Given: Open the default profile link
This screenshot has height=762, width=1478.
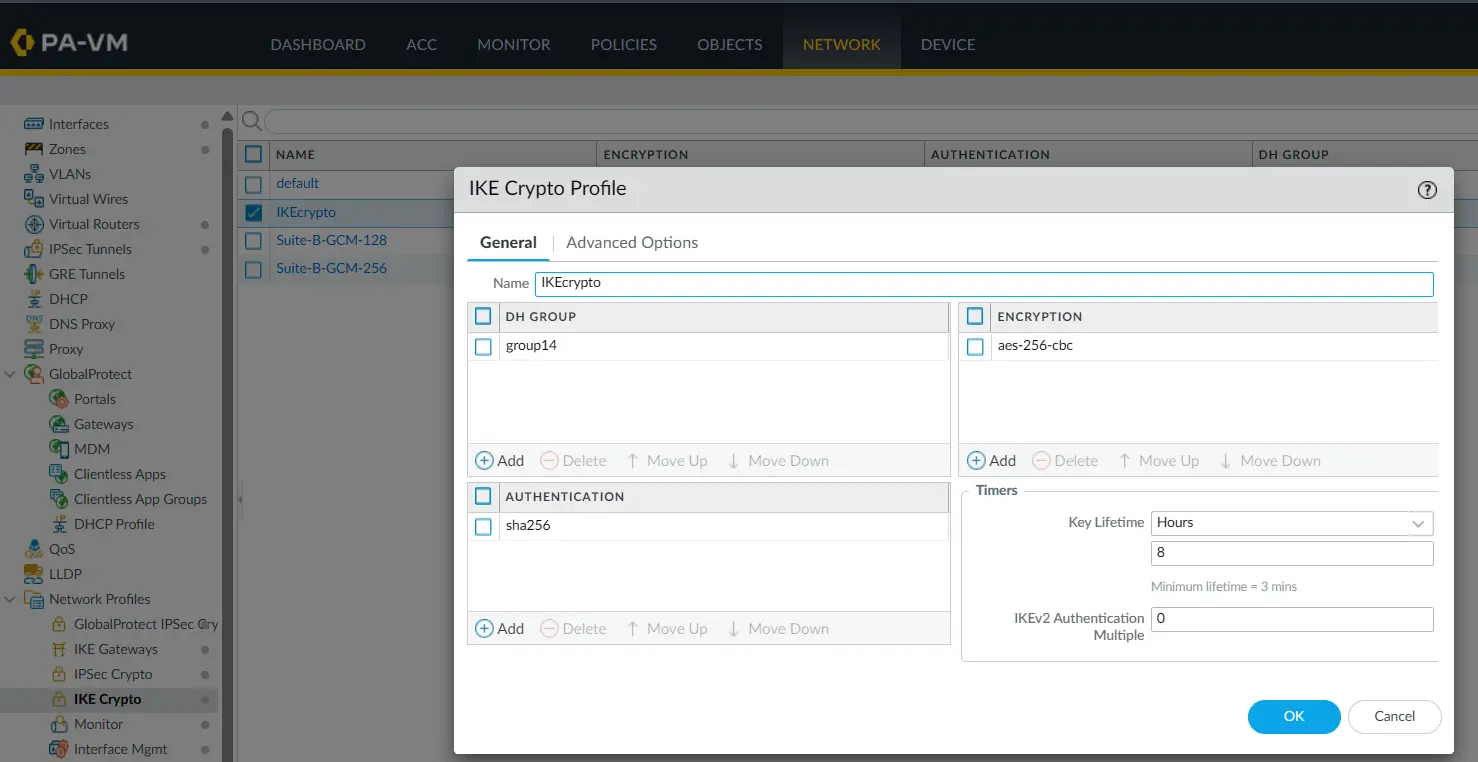Looking at the screenshot, I should (x=297, y=183).
